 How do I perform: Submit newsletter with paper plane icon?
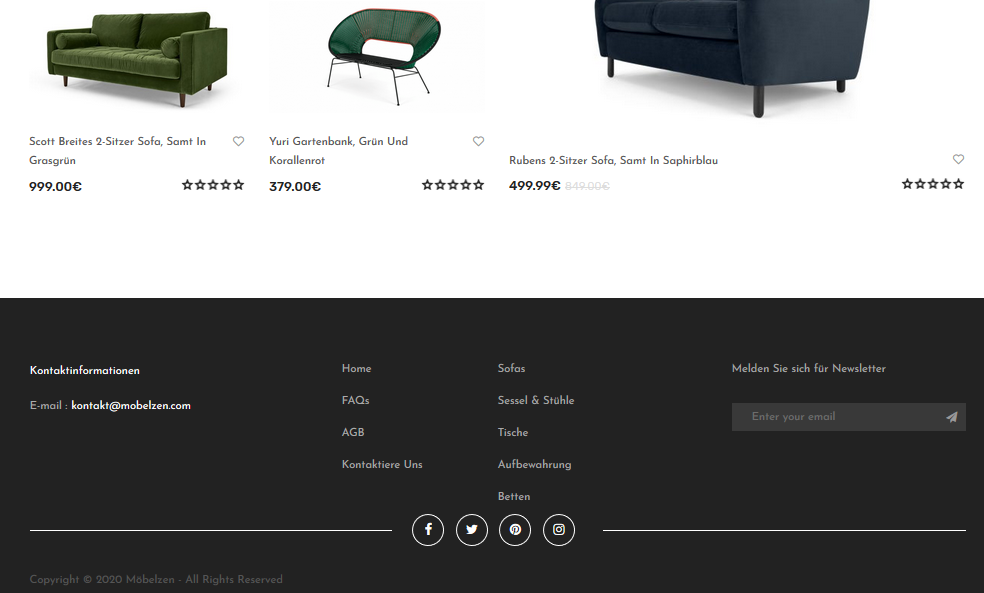coord(952,417)
